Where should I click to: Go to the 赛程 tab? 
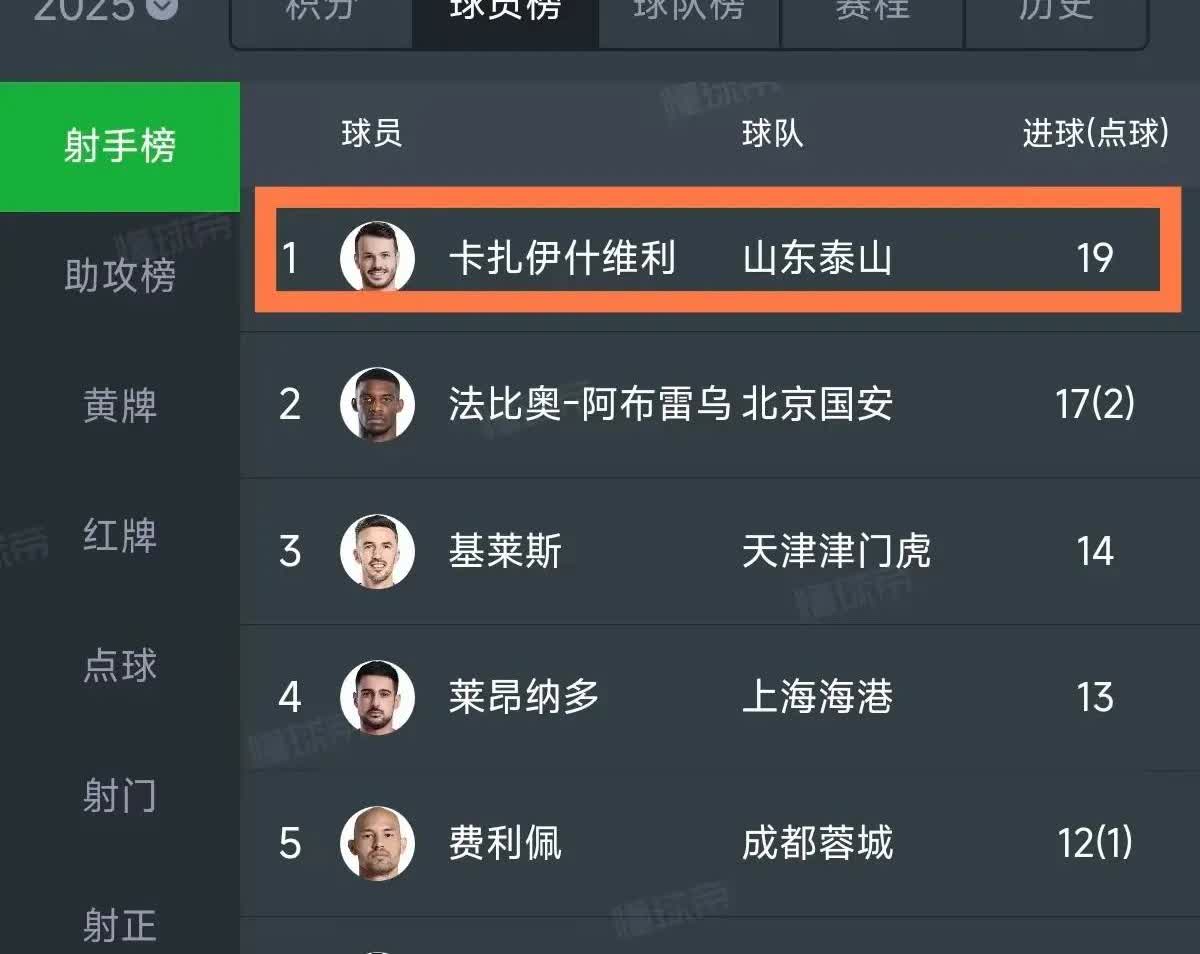[872, 10]
